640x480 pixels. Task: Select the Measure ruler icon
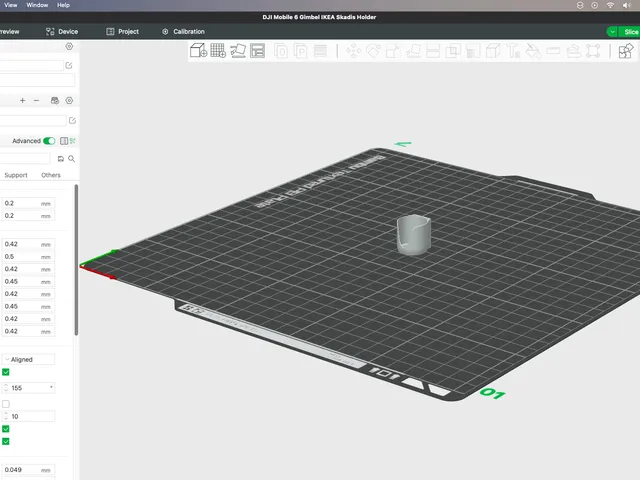click(553, 51)
